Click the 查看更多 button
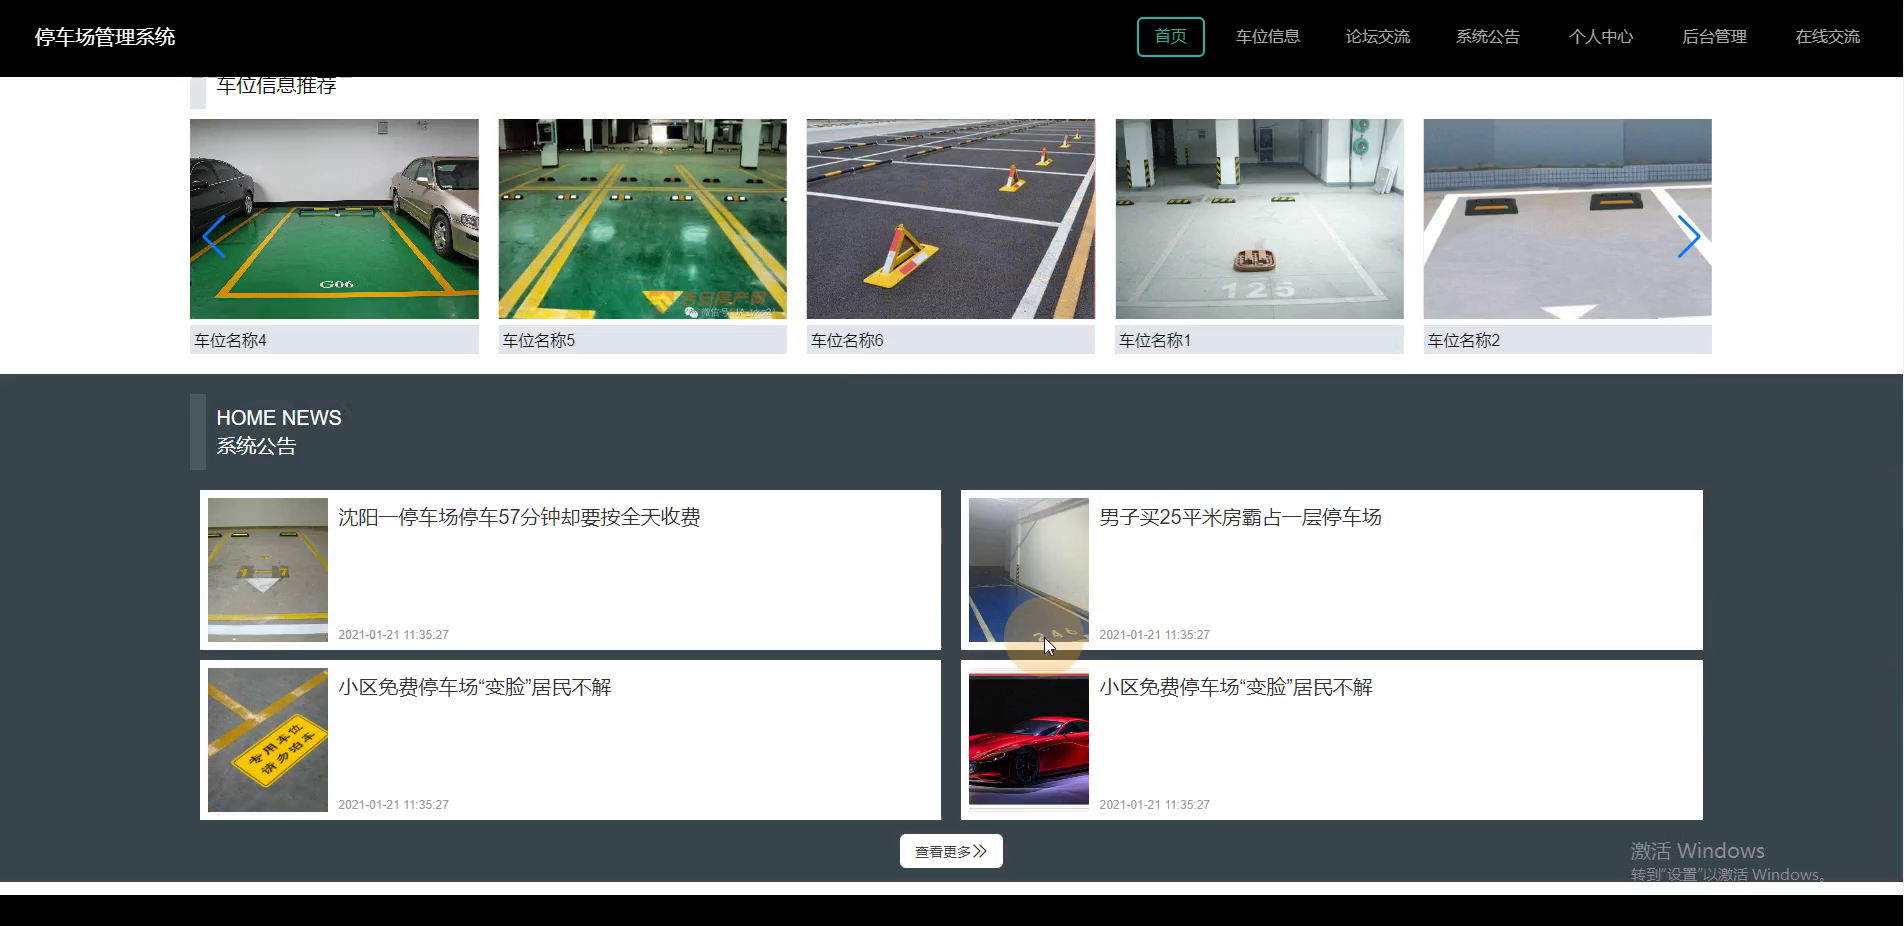 click(x=951, y=851)
